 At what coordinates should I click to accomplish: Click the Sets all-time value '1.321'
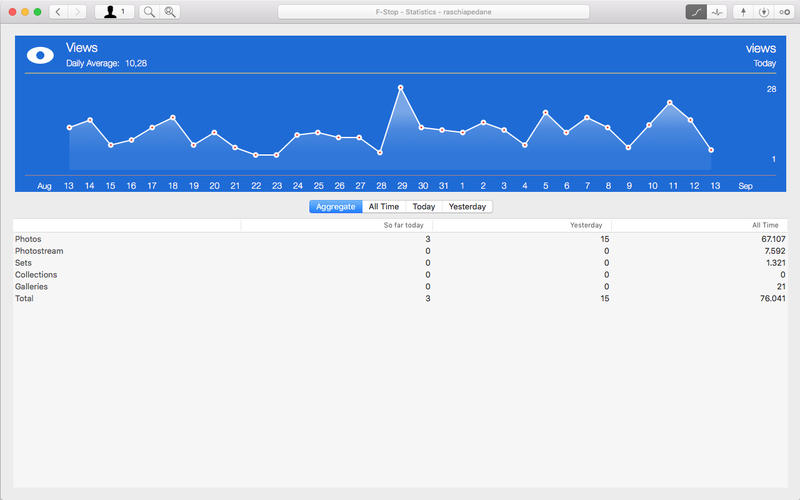776,263
